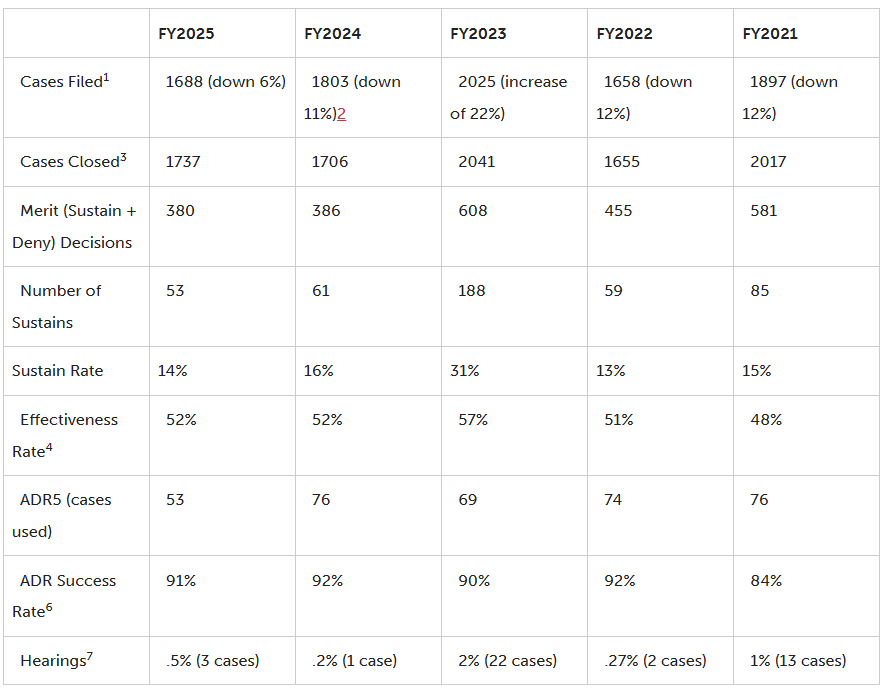The image size is (885, 693).
Task: Select the FY2021 column header
Action: coord(770,34)
